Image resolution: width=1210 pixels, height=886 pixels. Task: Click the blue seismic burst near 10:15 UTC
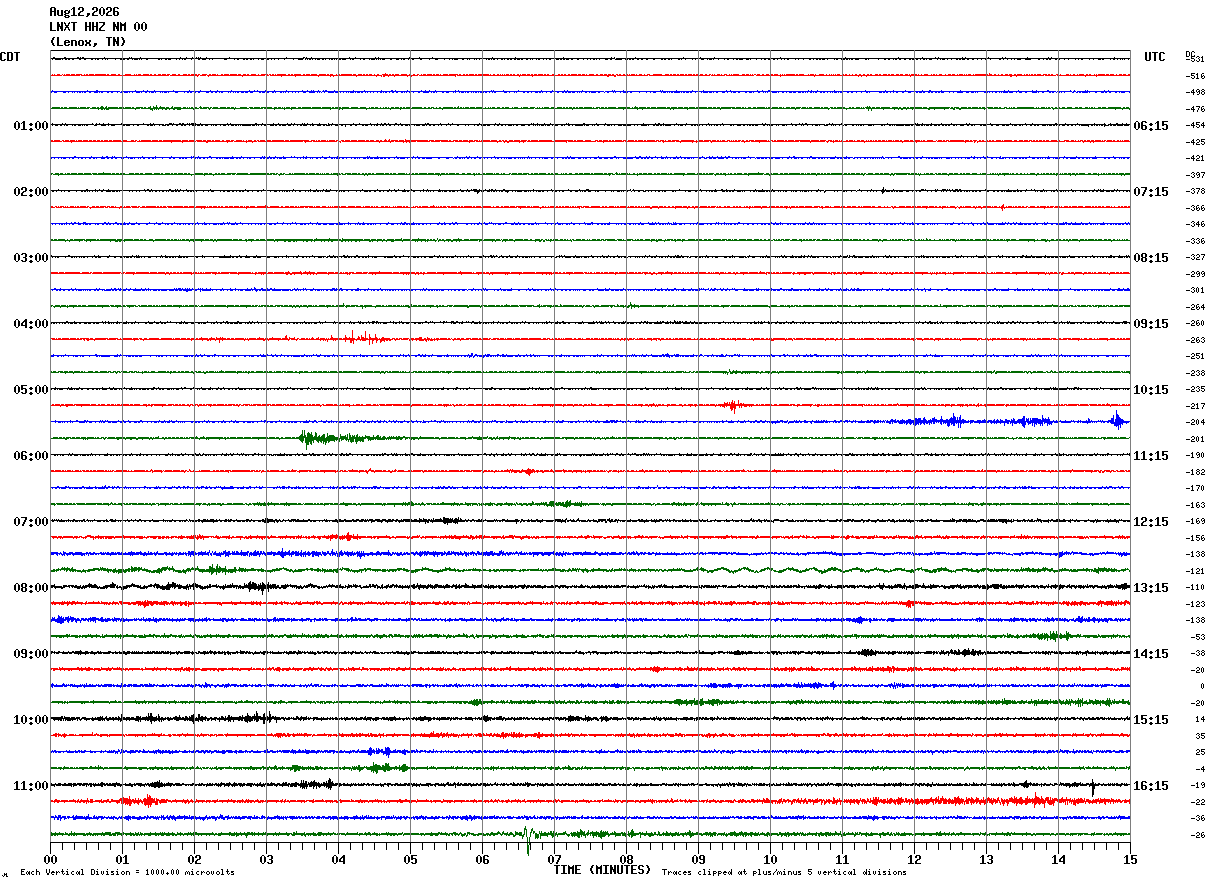coord(1116,421)
